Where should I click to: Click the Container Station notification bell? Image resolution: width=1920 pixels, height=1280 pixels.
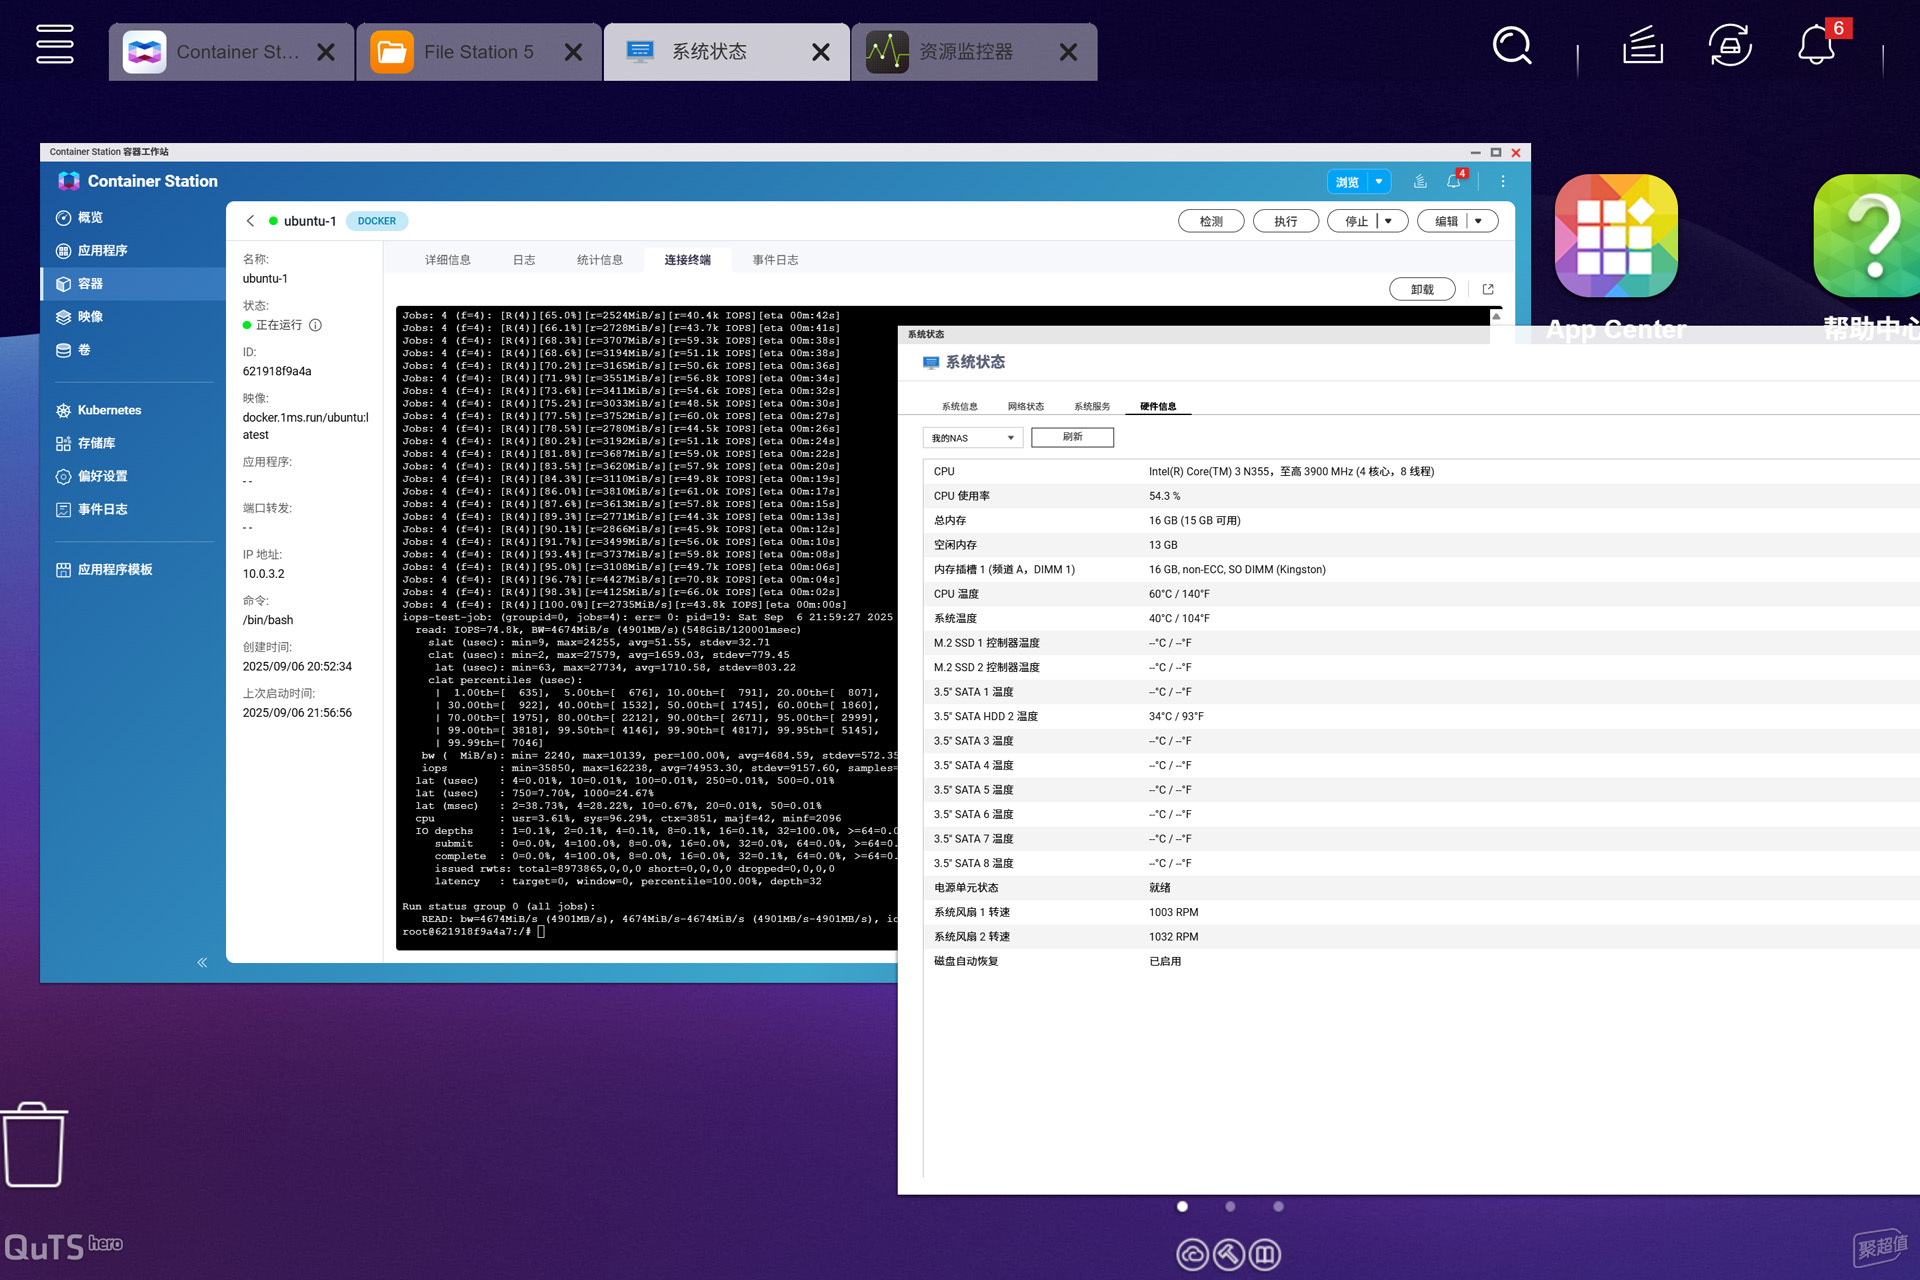click(1453, 182)
